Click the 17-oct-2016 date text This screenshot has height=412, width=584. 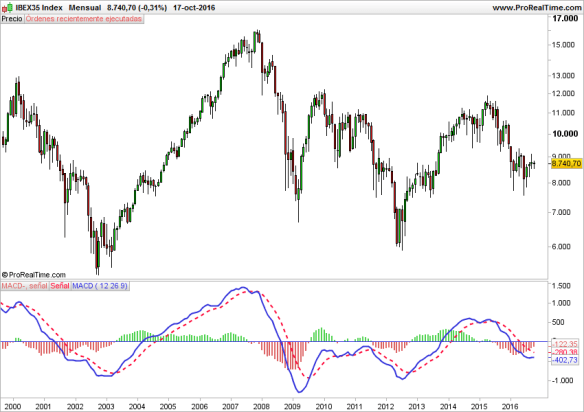click(194, 7)
